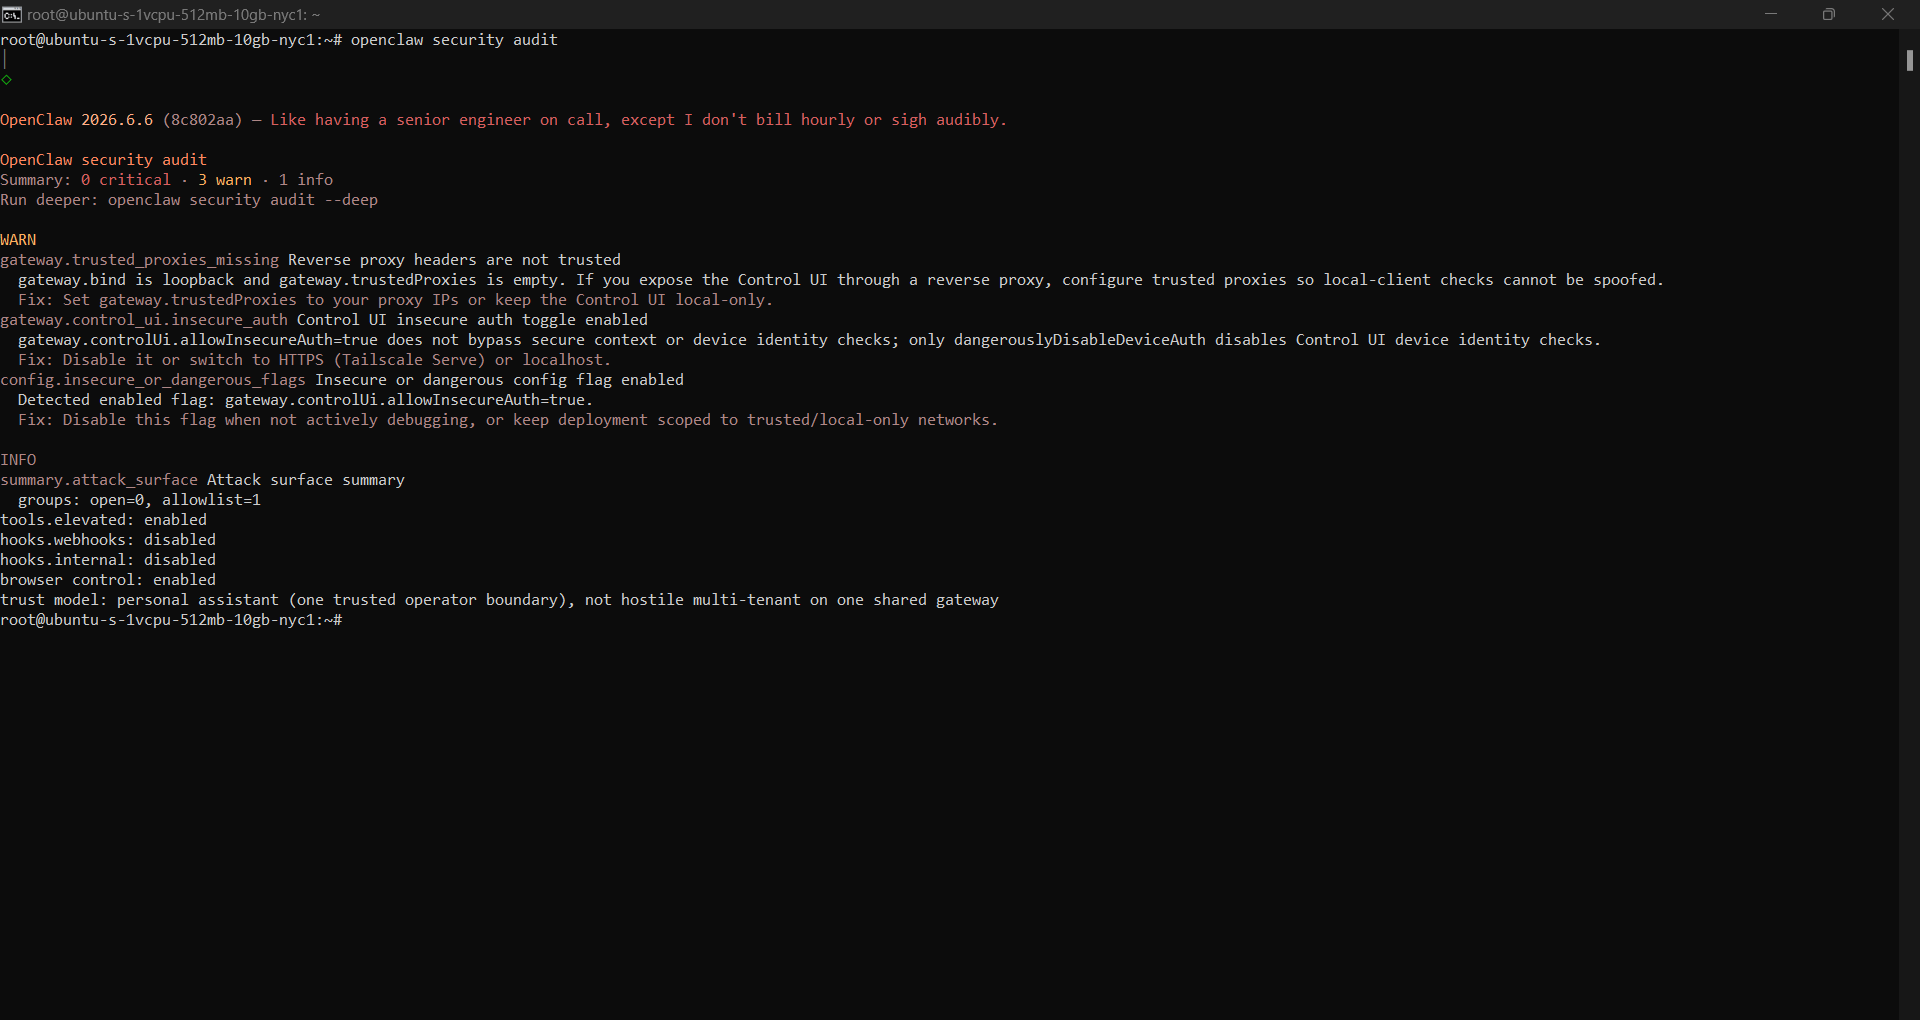Maximize the terminal window
The height and width of the screenshot is (1020, 1920).
pos(1828,14)
